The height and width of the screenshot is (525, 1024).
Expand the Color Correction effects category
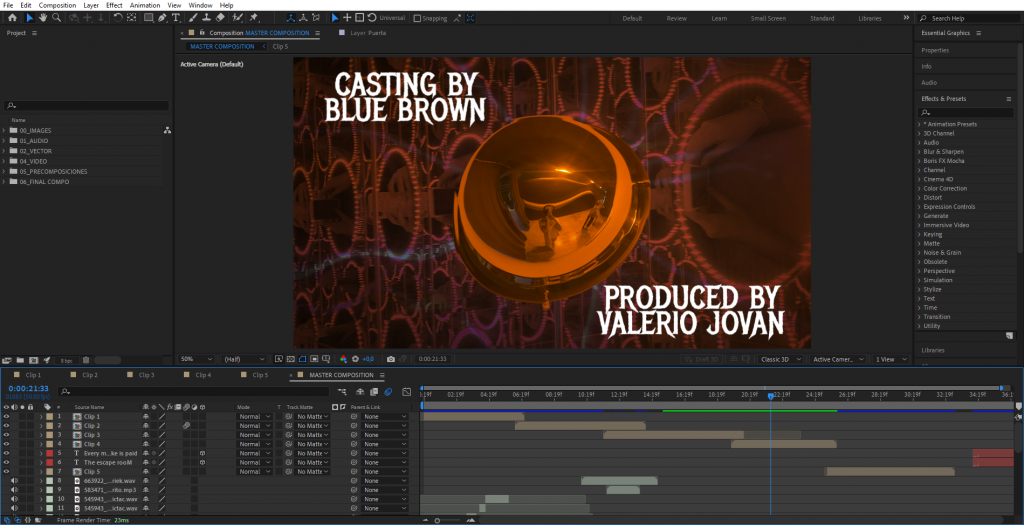[920, 188]
